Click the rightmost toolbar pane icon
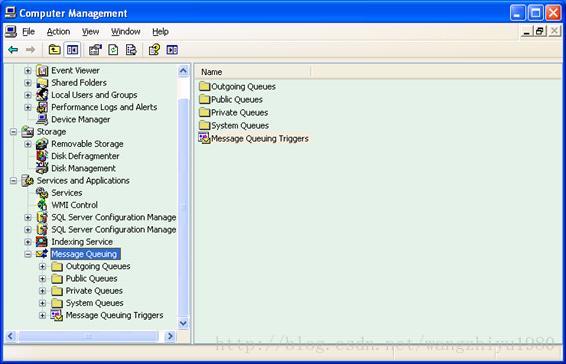Viewport: 566px width, 364px height. click(x=172, y=49)
